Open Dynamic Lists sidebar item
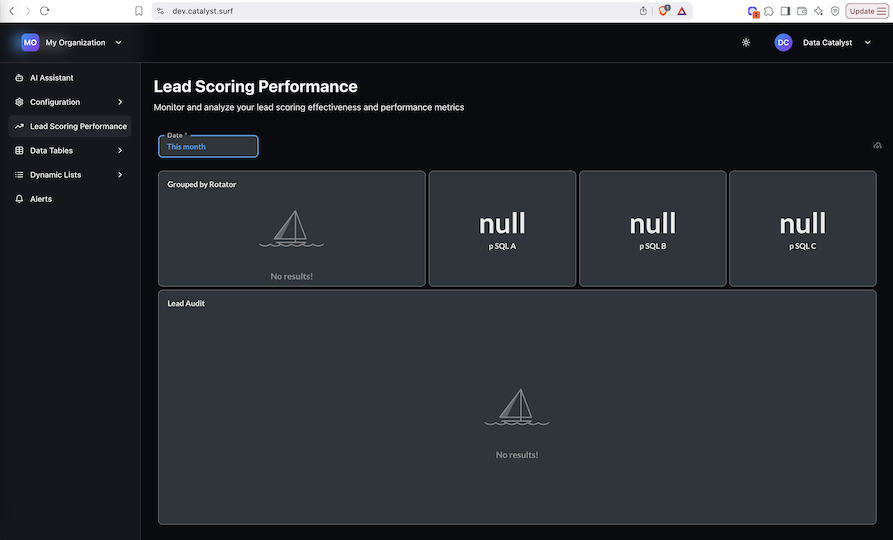This screenshot has height=540, width=893. [69, 175]
